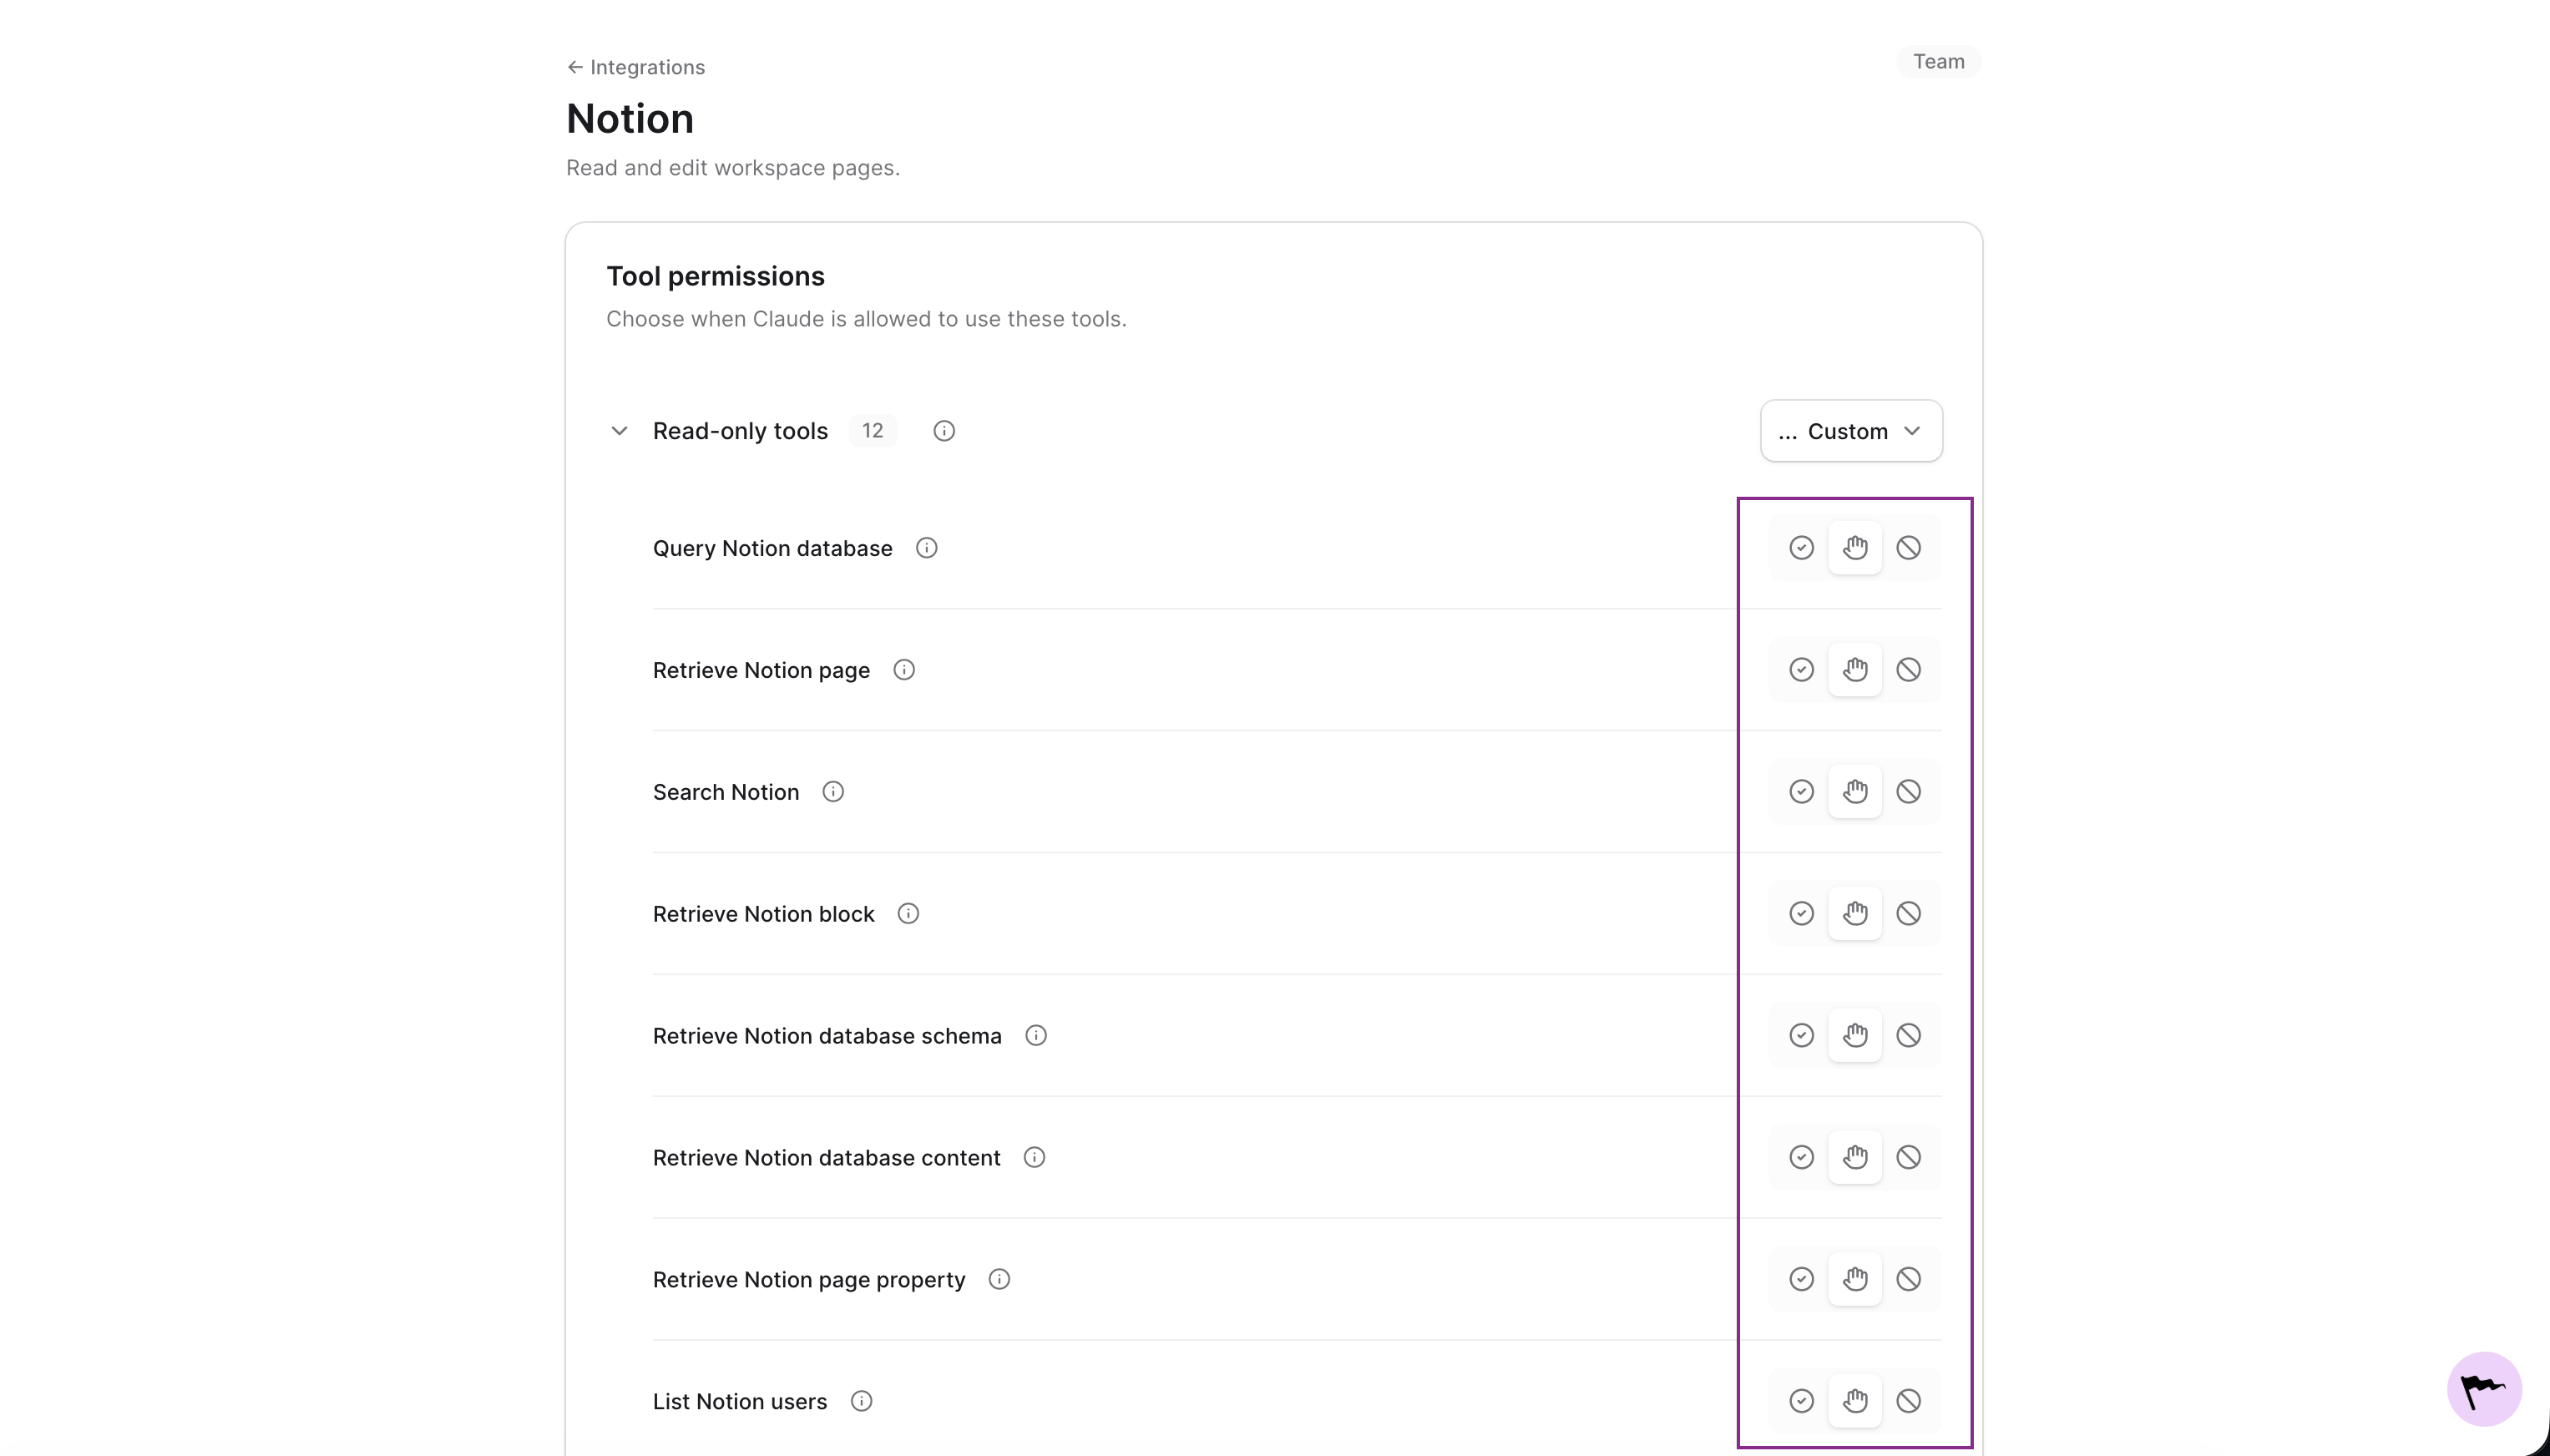The width and height of the screenshot is (2550, 1456).
Task: Require approval for Retrieve Notion page property
Action: [x=1855, y=1280]
